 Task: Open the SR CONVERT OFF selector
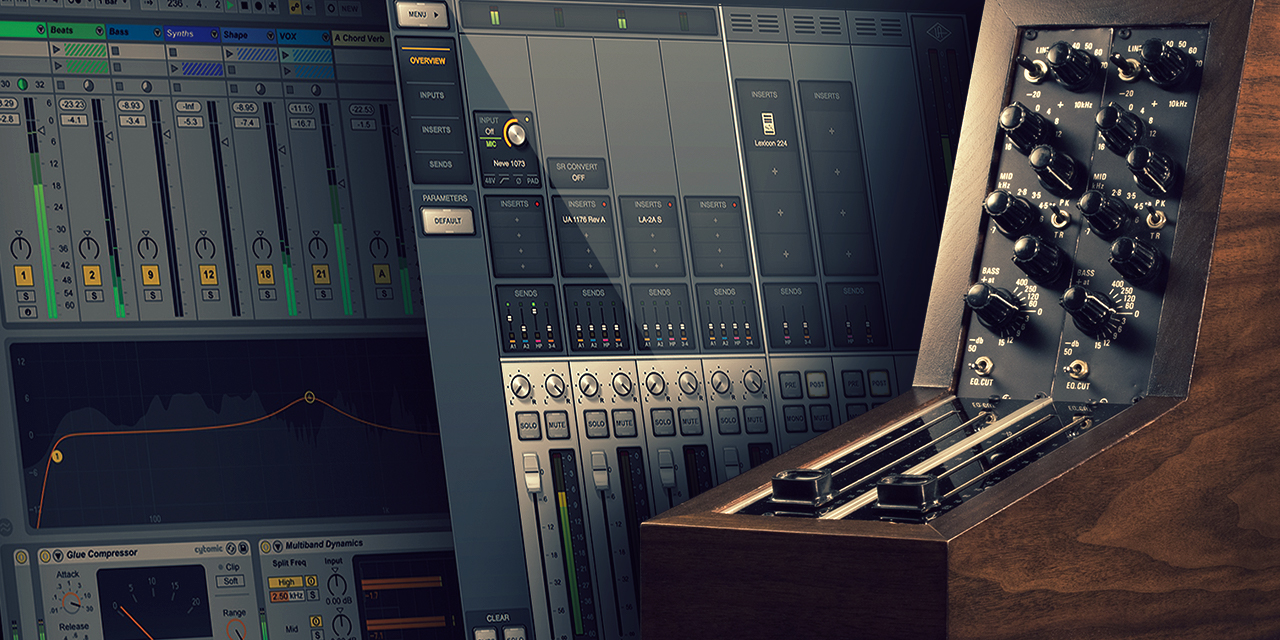pos(578,172)
